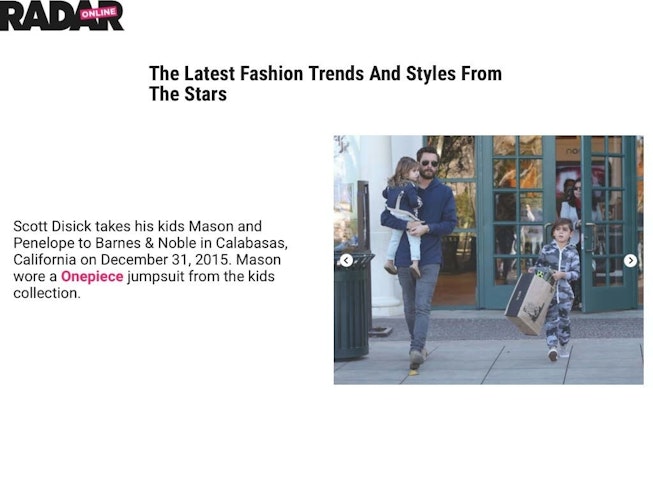Viewport: 653px width, 490px height.
Task: Click the green trash can in photo
Action: [x=352, y=306]
